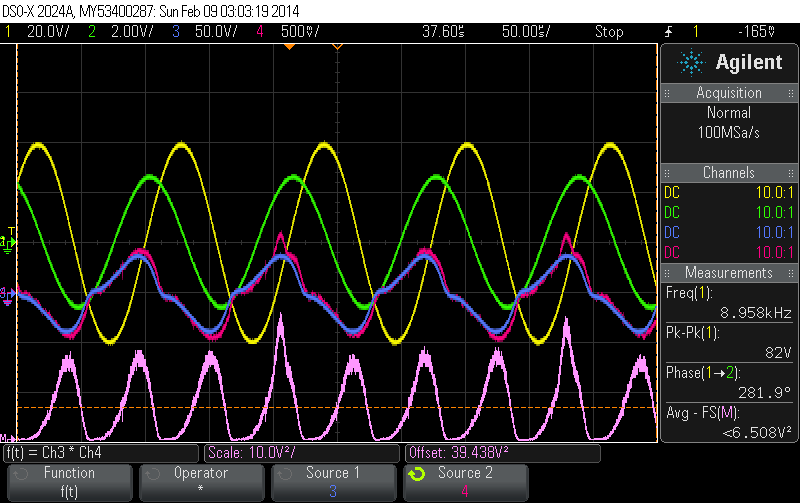Click the Channels panel header
This screenshot has width=800, height=503.
[729, 172]
